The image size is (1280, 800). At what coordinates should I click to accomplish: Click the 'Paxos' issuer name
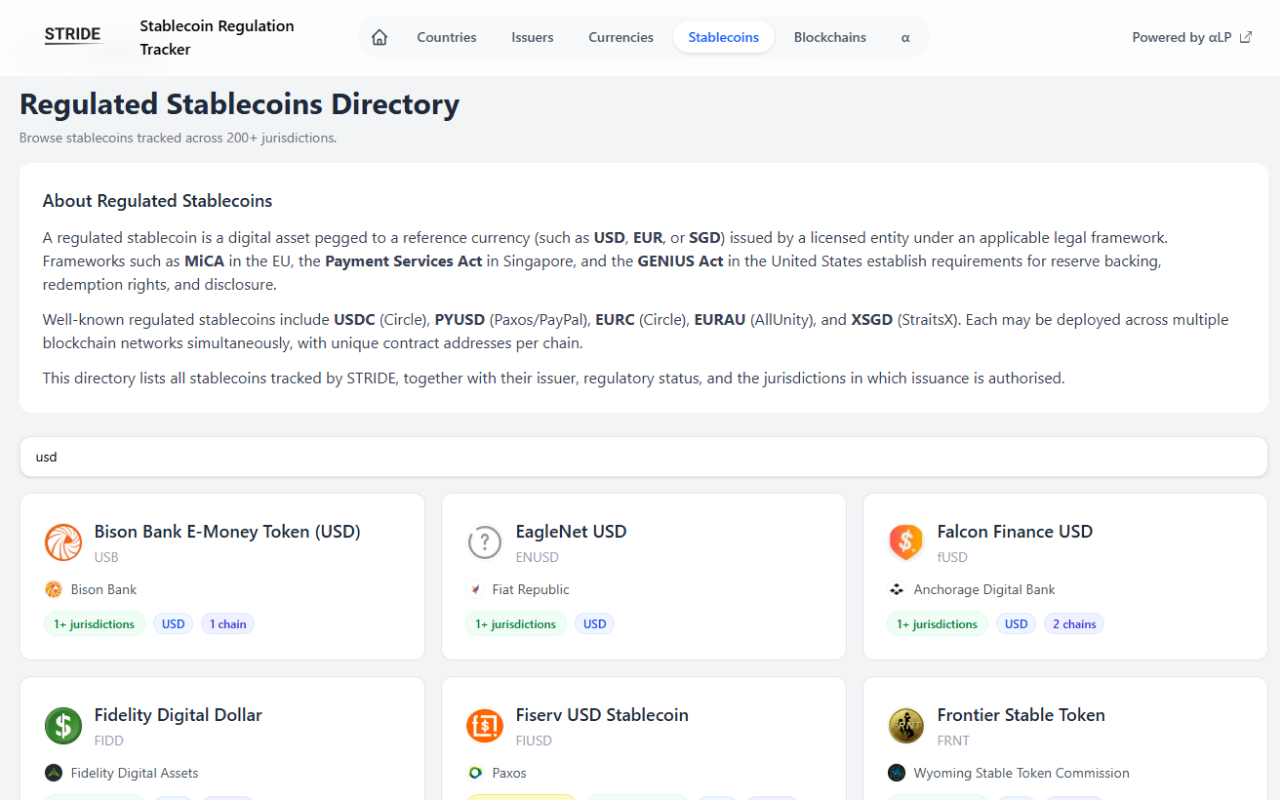(x=509, y=773)
